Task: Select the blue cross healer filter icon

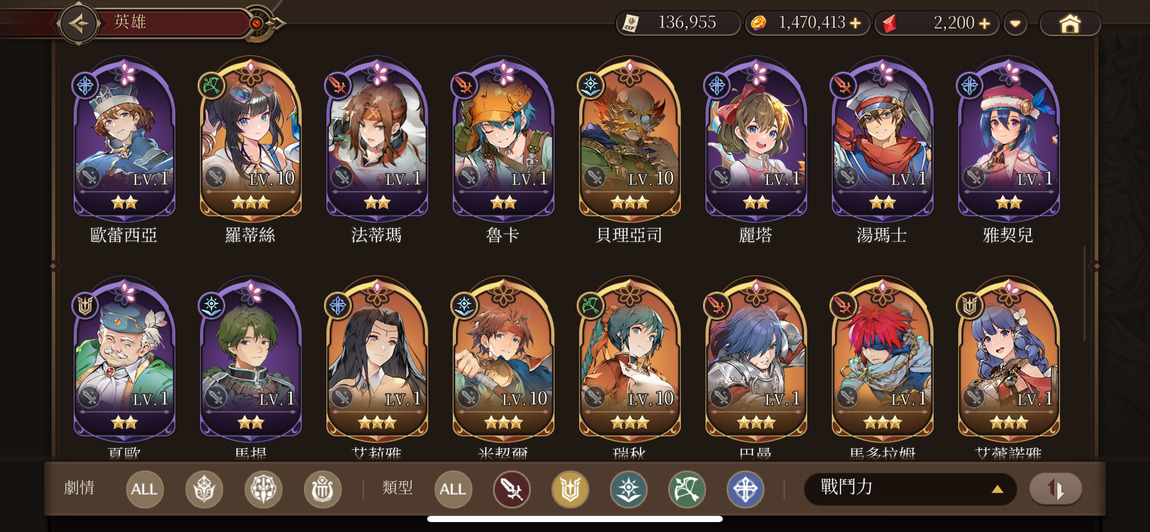Action: [x=745, y=489]
